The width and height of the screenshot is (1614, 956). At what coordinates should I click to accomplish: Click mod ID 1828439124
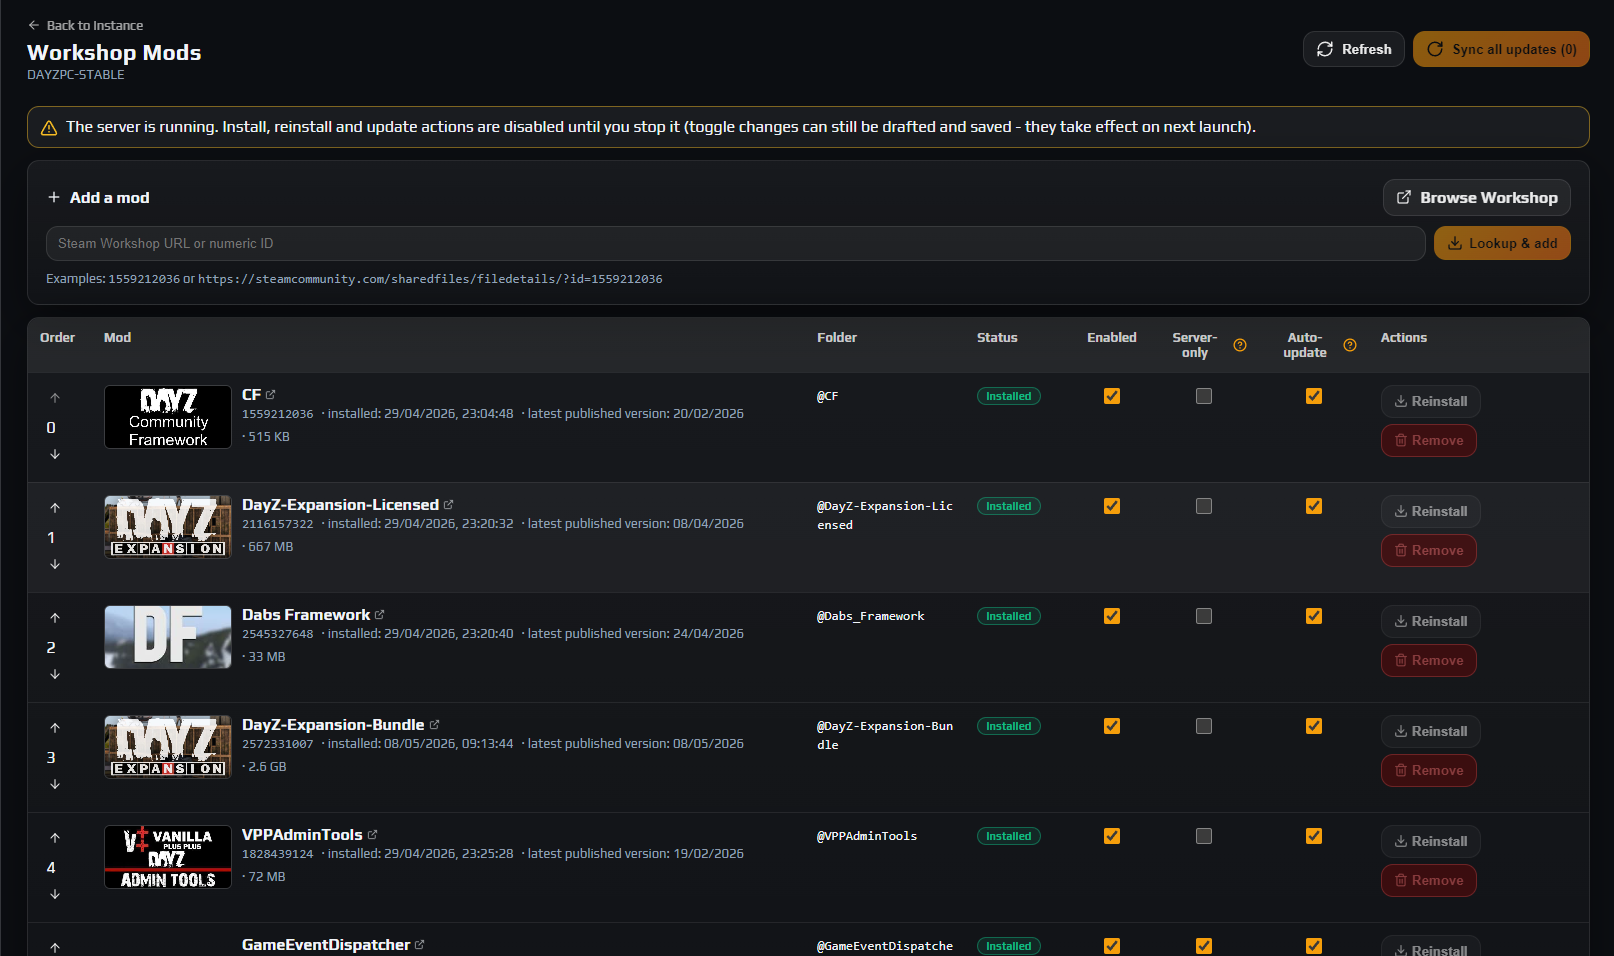(278, 854)
